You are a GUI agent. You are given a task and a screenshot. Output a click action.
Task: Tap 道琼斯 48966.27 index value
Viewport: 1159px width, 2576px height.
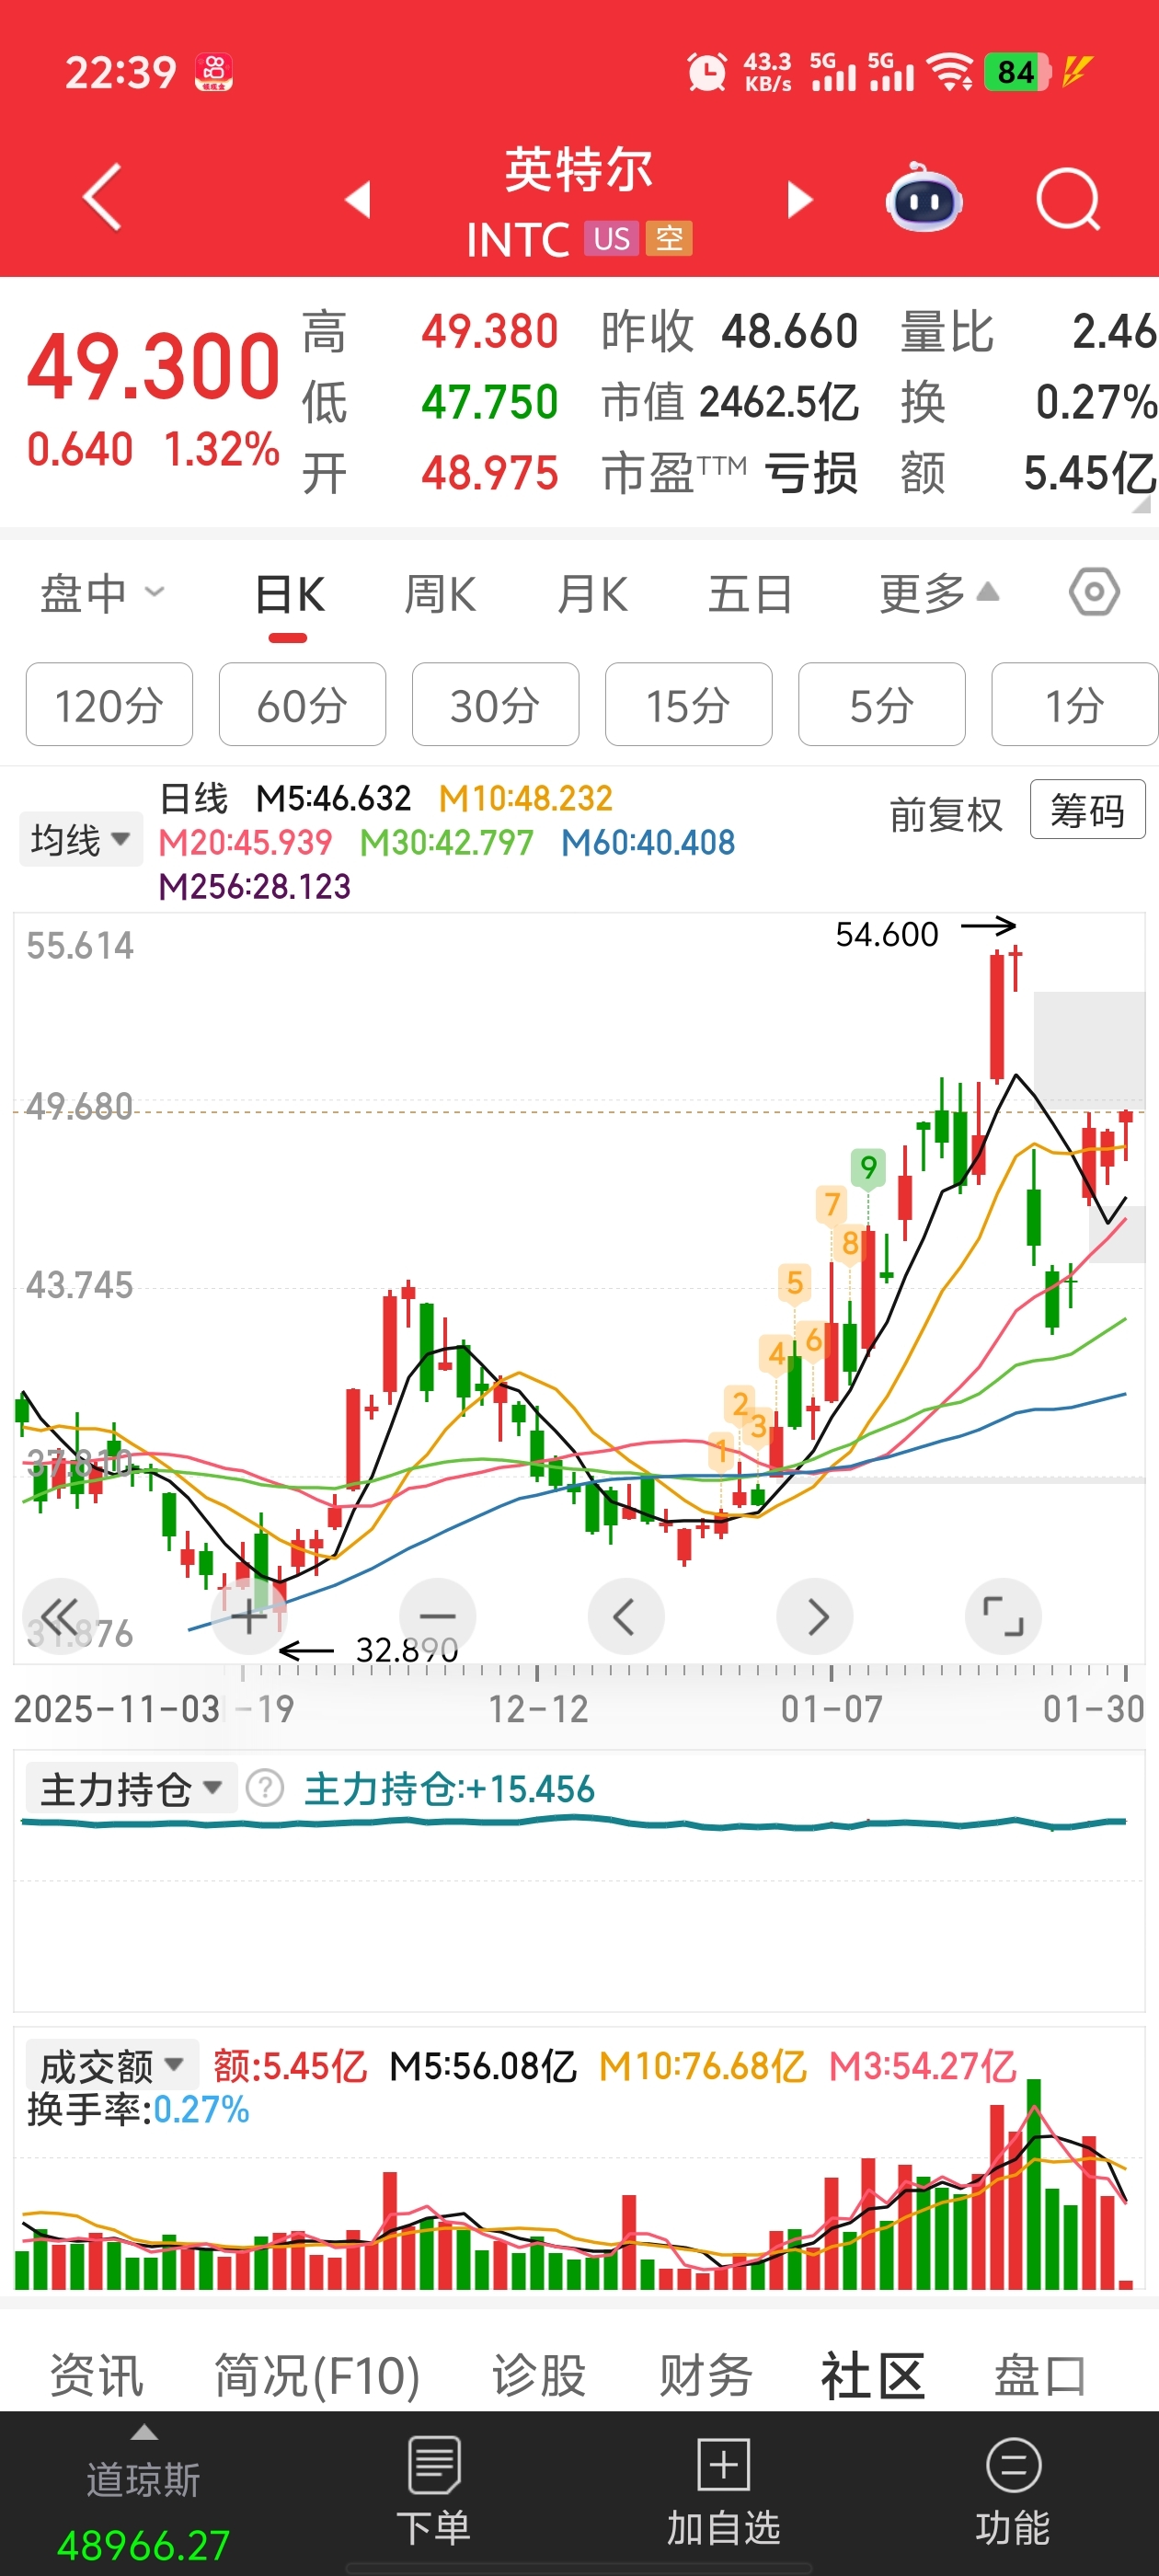coord(144,2544)
